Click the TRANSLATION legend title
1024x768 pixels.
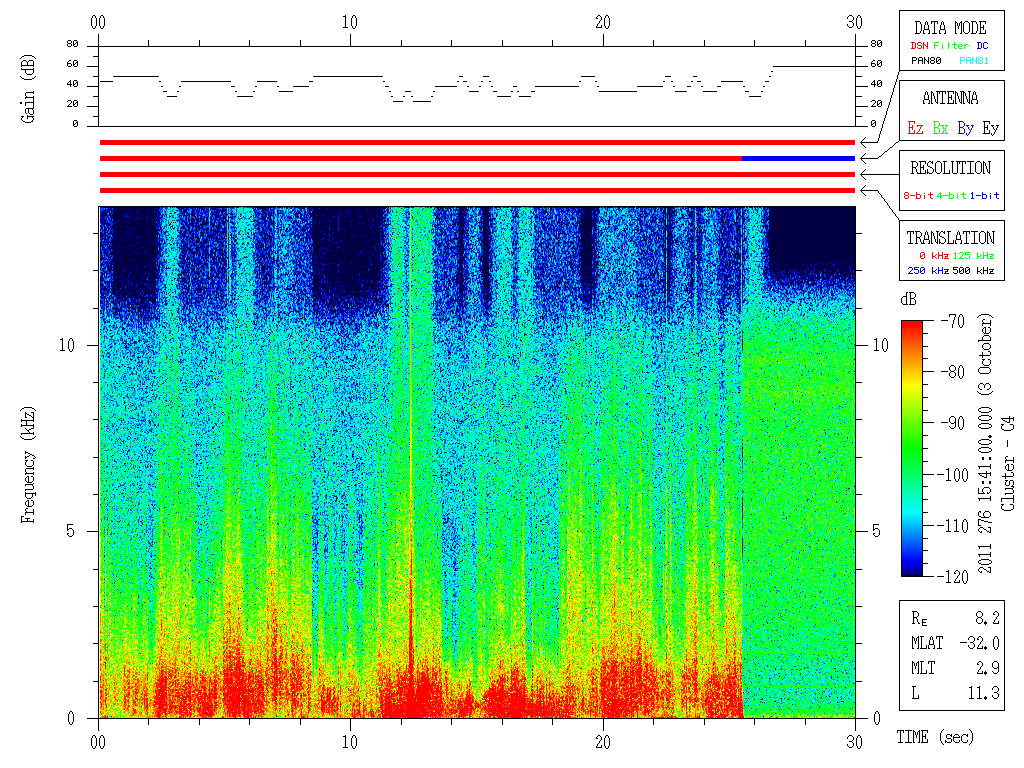(x=951, y=238)
